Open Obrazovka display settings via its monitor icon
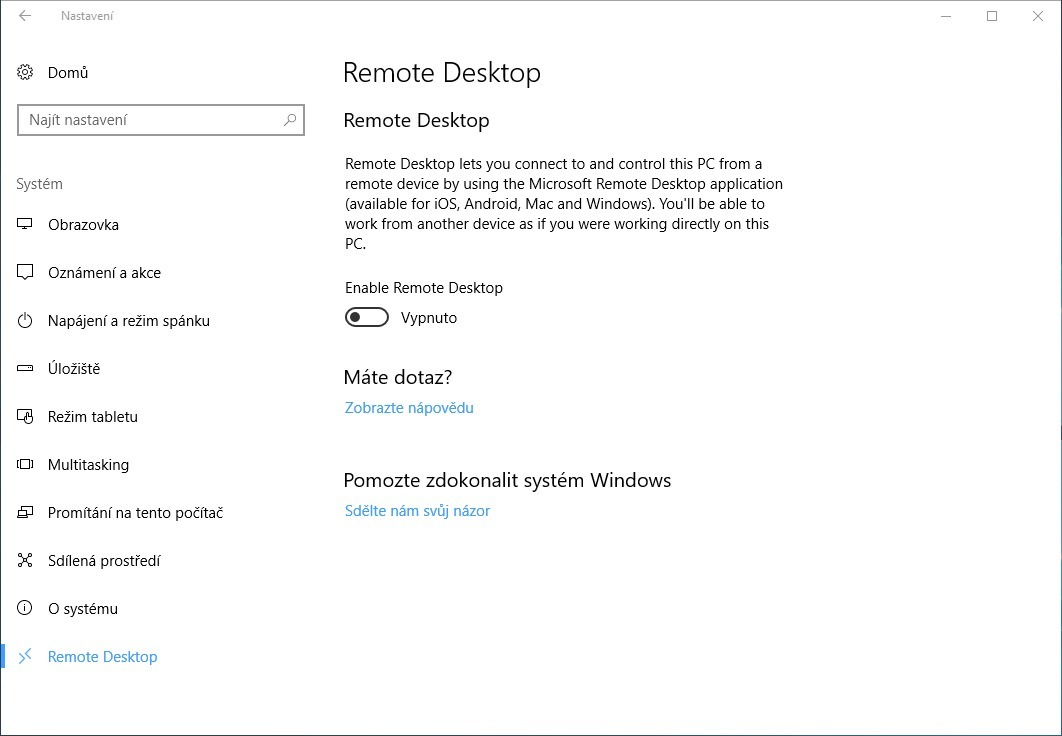The width and height of the screenshot is (1062, 736). coord(24,224)
